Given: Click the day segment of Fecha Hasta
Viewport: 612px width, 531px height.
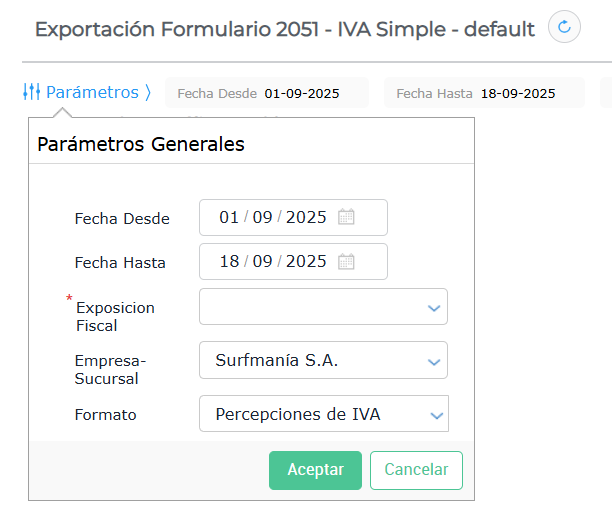Looking at the screenshot, I should (229, 261).
